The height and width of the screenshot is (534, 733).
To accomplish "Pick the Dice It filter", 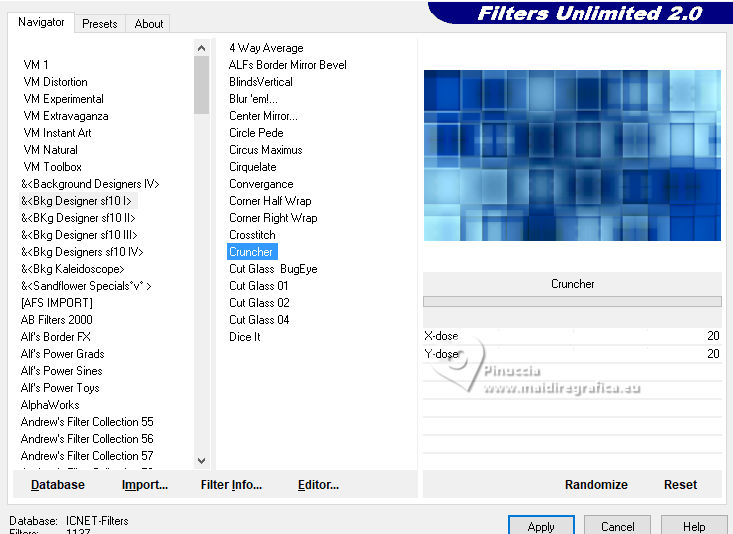I will point(244,337).
